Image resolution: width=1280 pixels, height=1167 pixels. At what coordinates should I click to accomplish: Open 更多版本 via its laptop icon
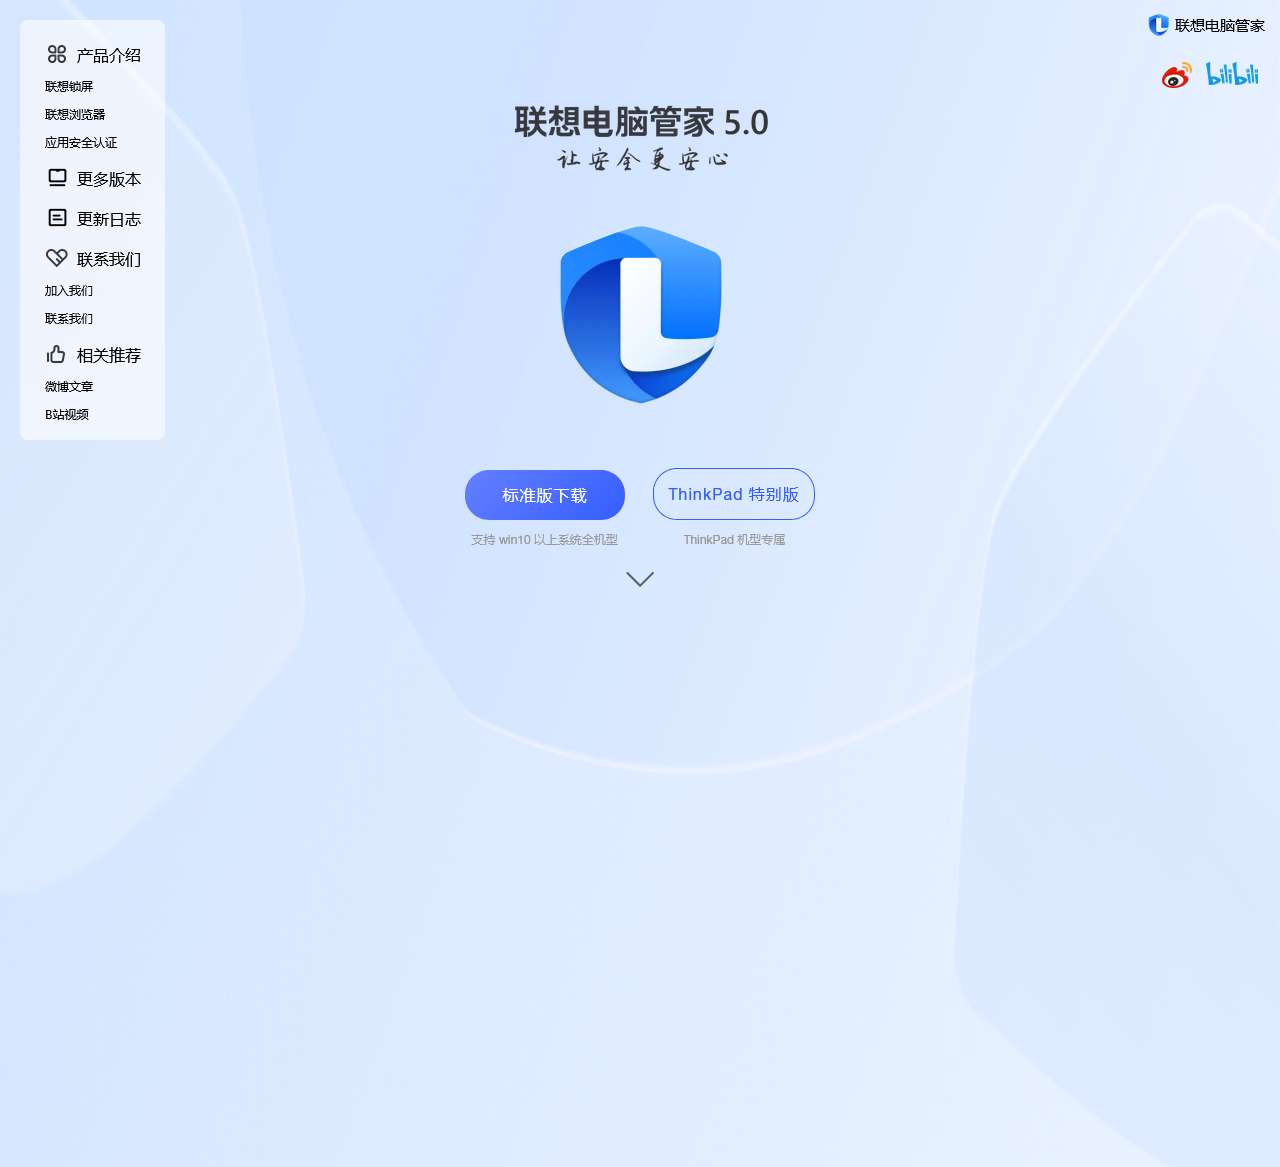57,178
